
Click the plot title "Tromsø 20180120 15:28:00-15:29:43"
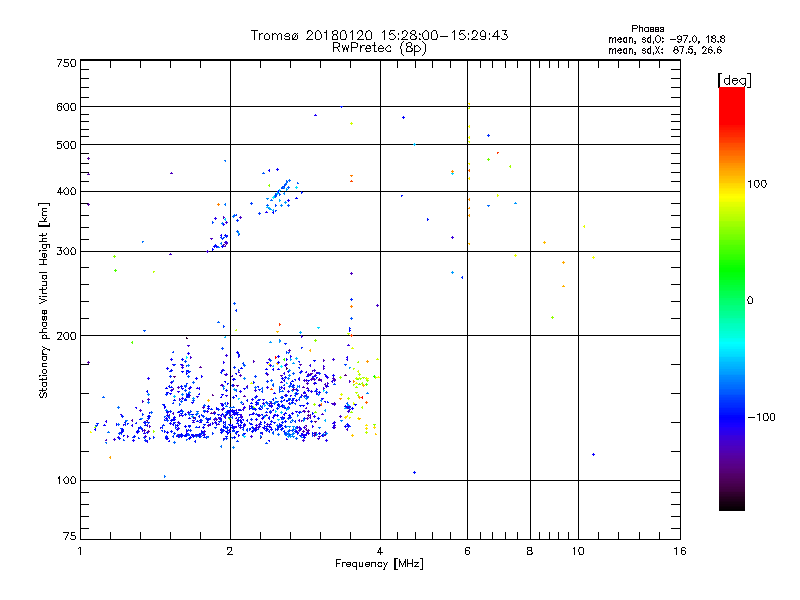click(x=379, y=35)
